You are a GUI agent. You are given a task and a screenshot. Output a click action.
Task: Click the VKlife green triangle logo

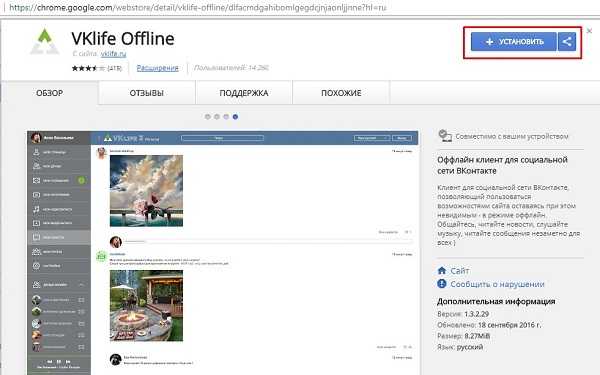pyautogui.click(x=45, y=41)
